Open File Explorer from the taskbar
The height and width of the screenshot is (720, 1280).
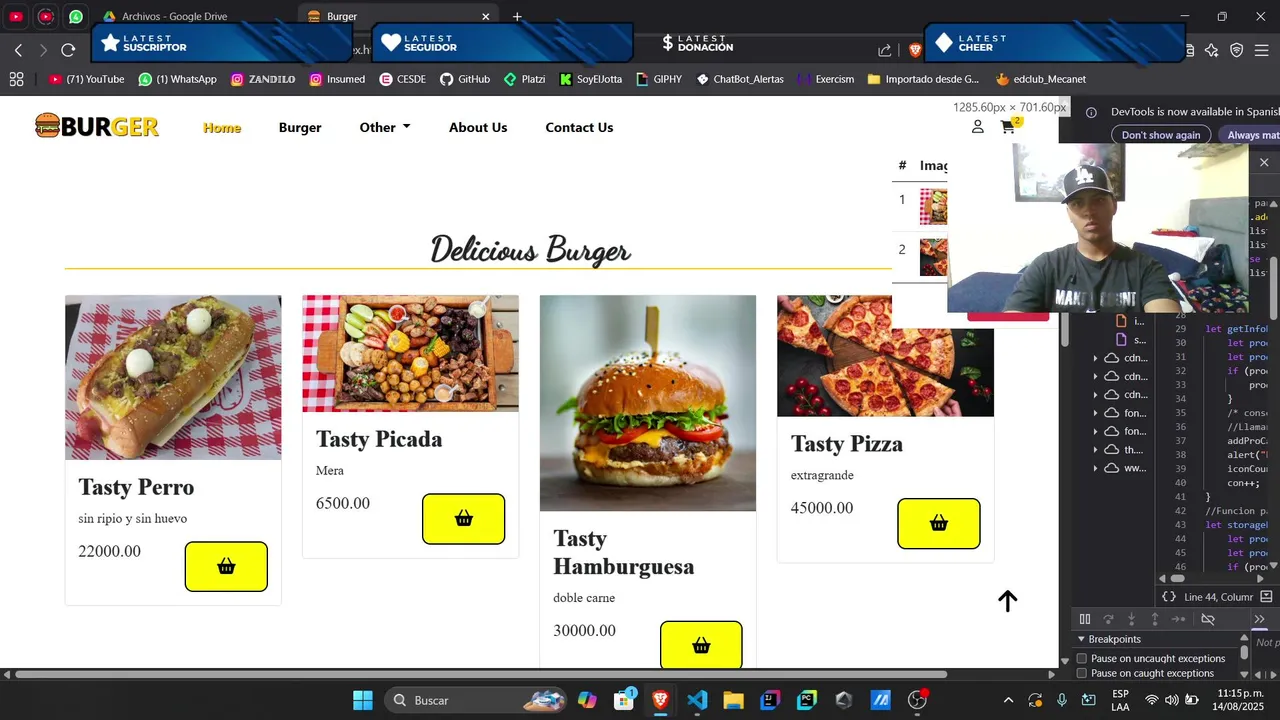(x=733, y=700)
